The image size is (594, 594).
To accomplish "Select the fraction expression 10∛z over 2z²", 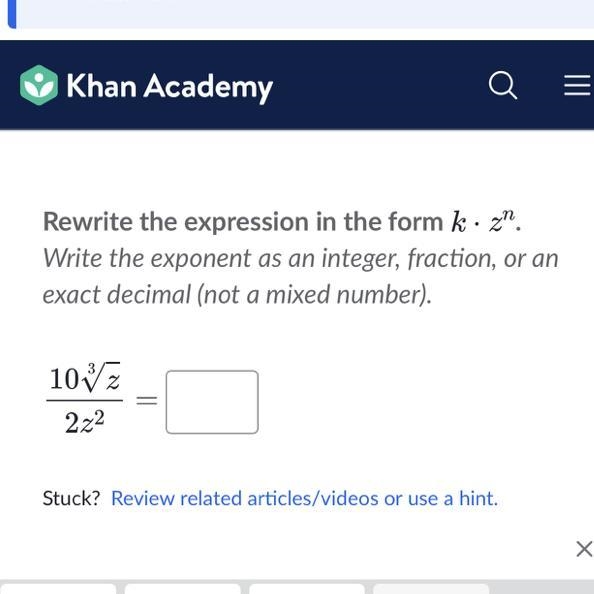I will pos(84,399).
